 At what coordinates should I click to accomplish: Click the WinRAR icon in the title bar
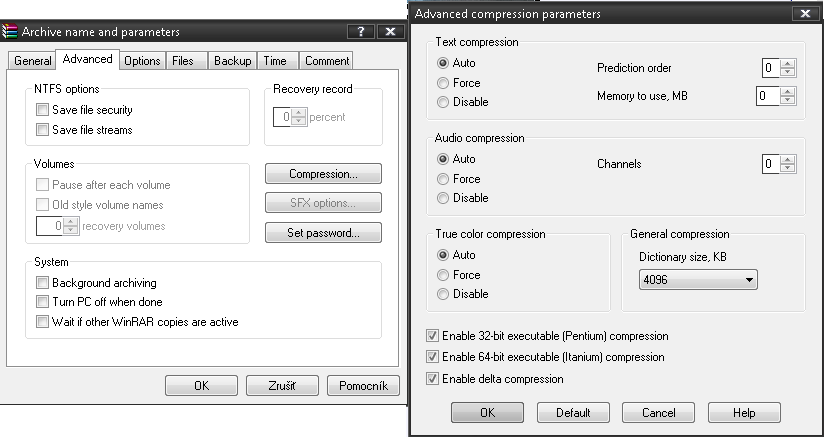tap(11, 32)
